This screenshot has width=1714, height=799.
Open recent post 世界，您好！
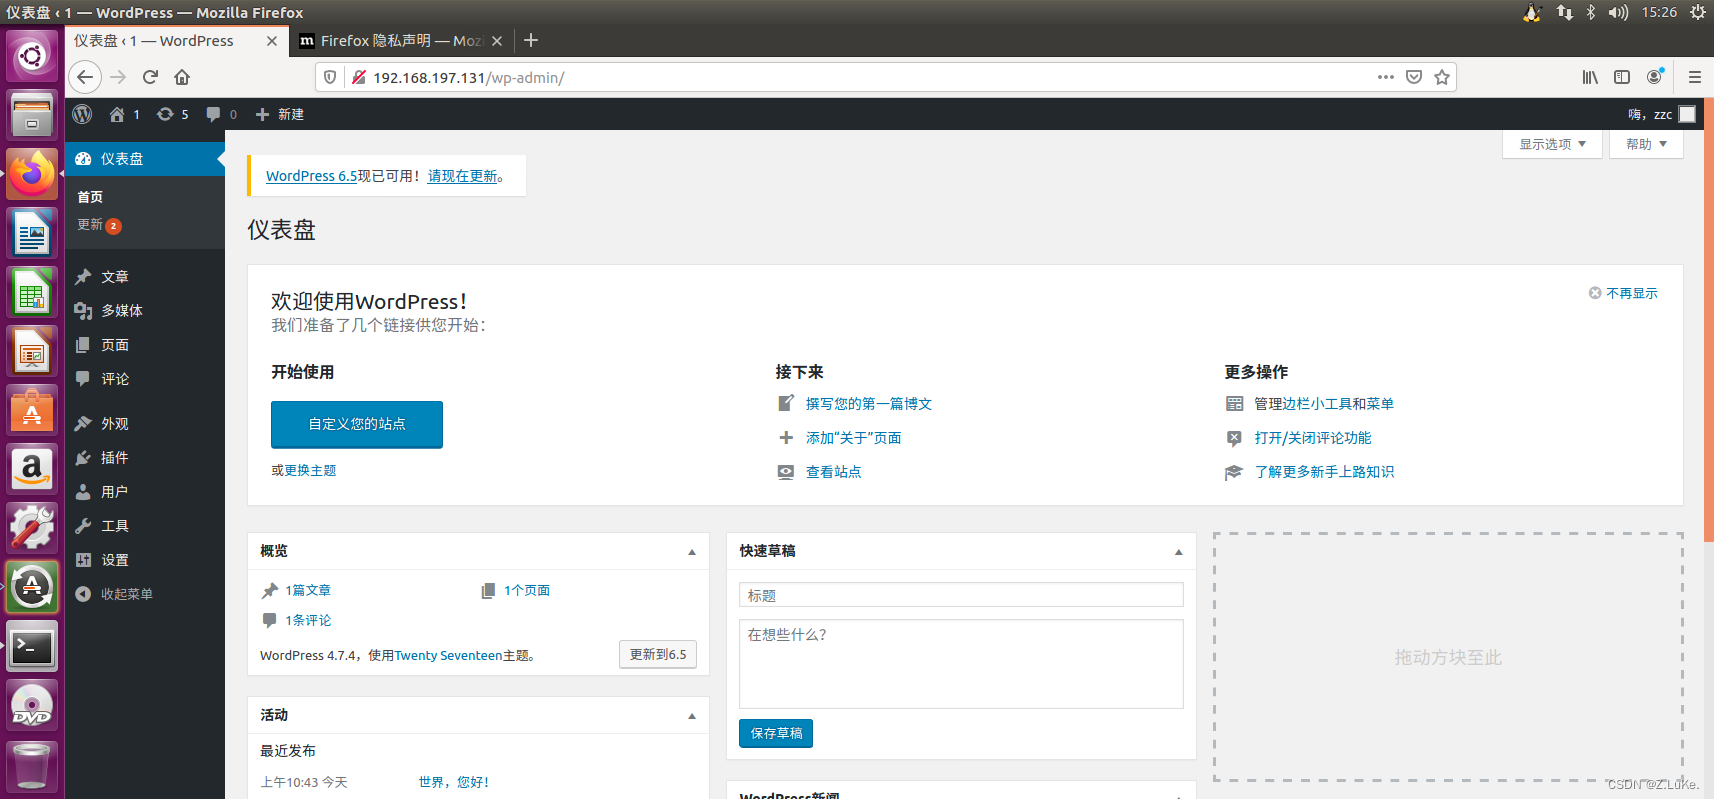[x=454, y=783]
